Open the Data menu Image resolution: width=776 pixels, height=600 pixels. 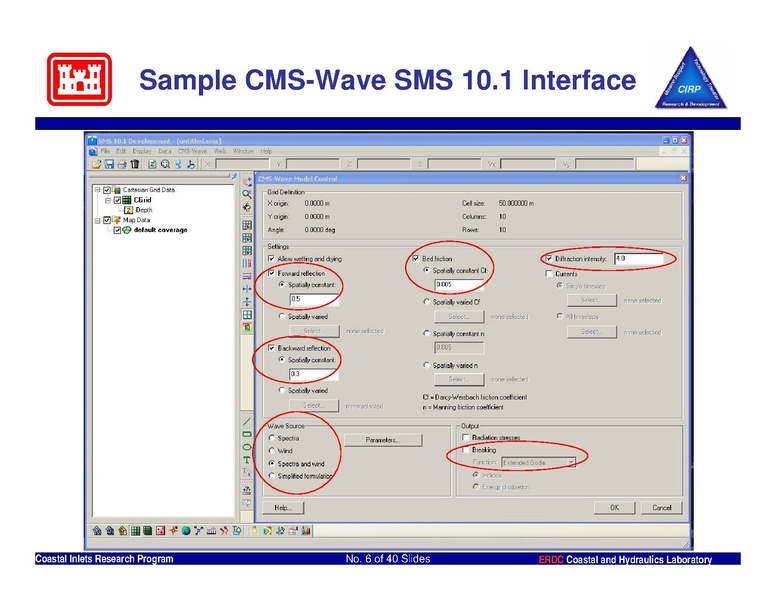coord(165,151)
